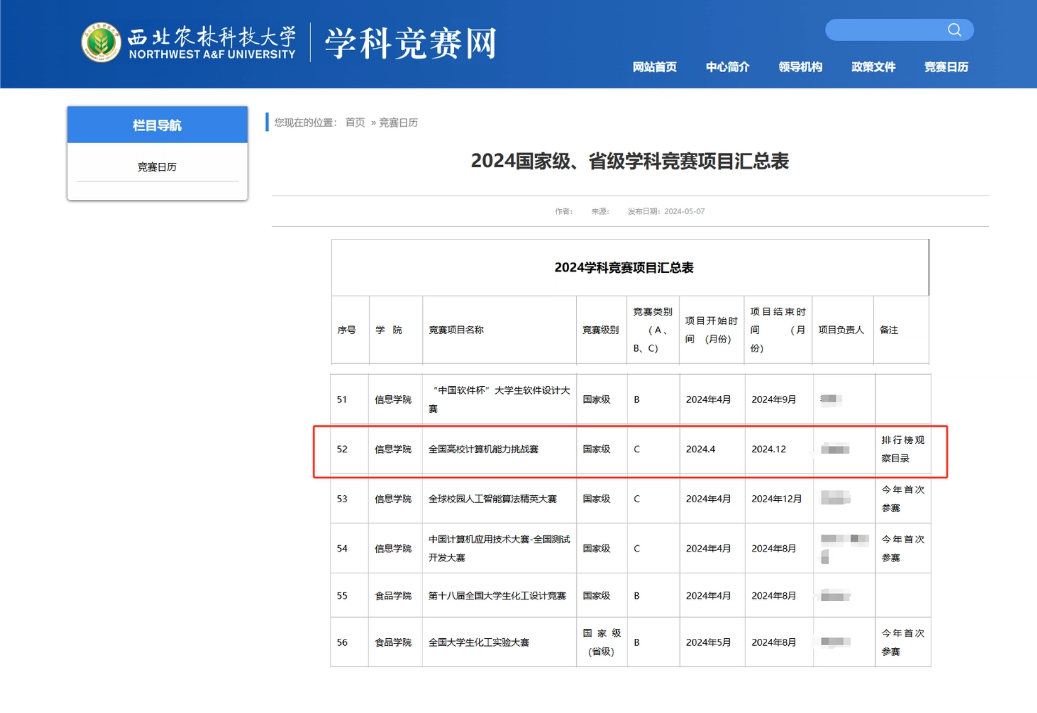Click the page title 2024国家级、省级学科竞赛项目汇总表
The width and height of the screenshot is (1037, 713).
[630, 161]
